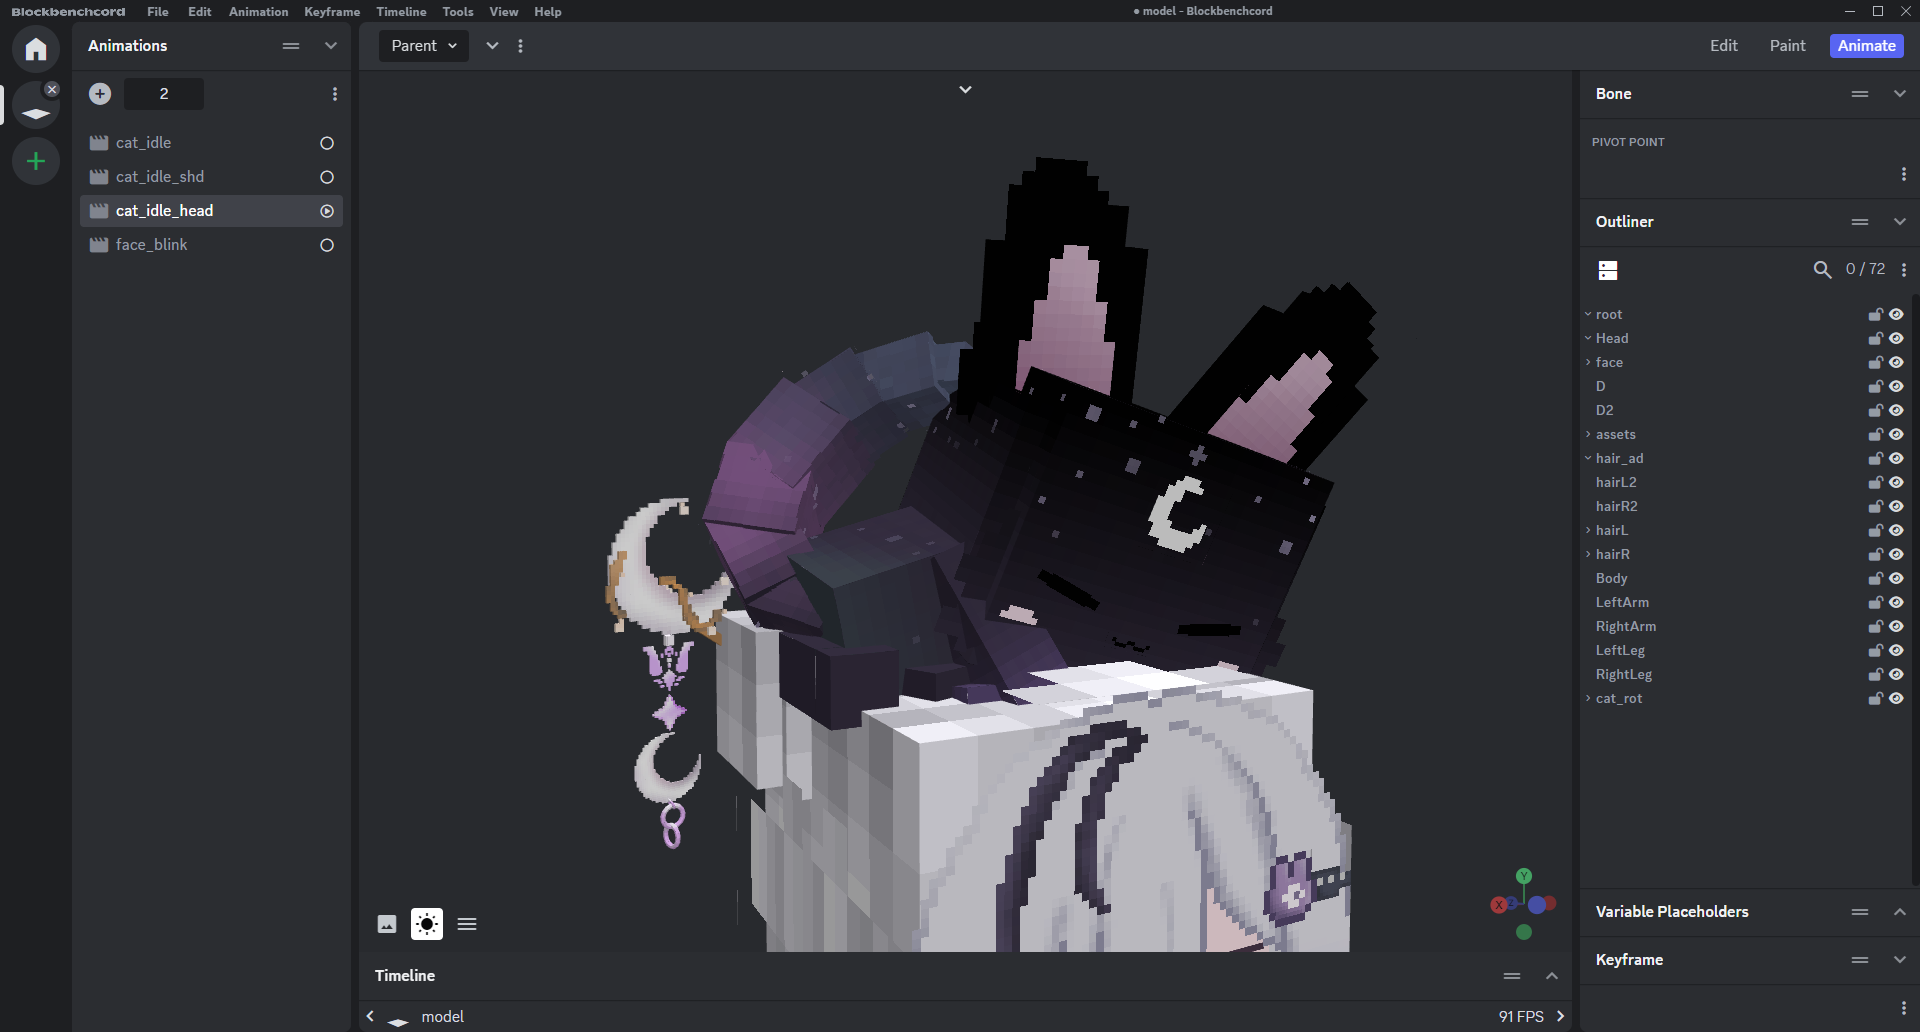This screenshot has height=1032, width=1920.
Task: Toggle the viewport shading sun icon
Action: coord(427,924)
